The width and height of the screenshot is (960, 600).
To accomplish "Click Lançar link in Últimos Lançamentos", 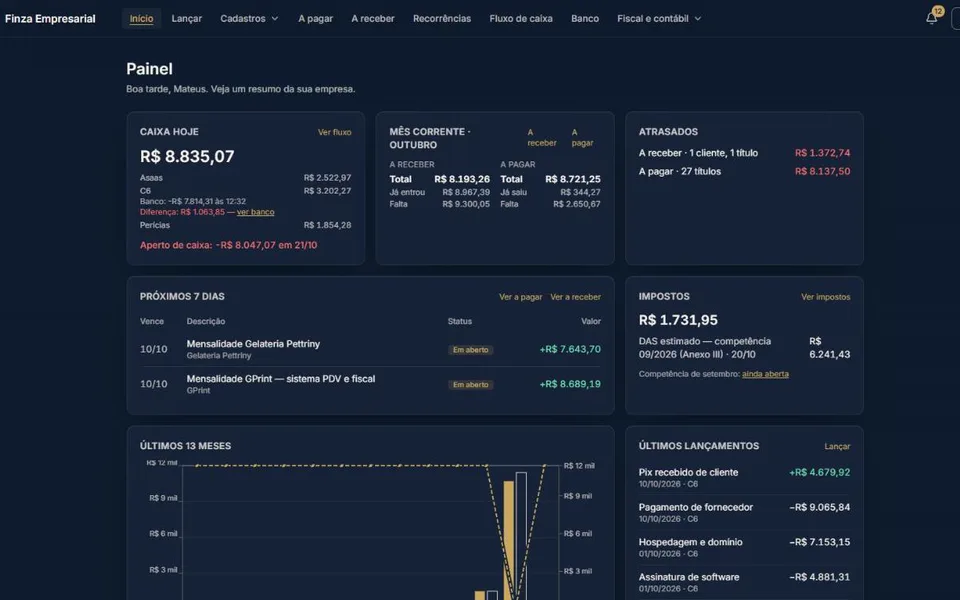I will (837, 446).
